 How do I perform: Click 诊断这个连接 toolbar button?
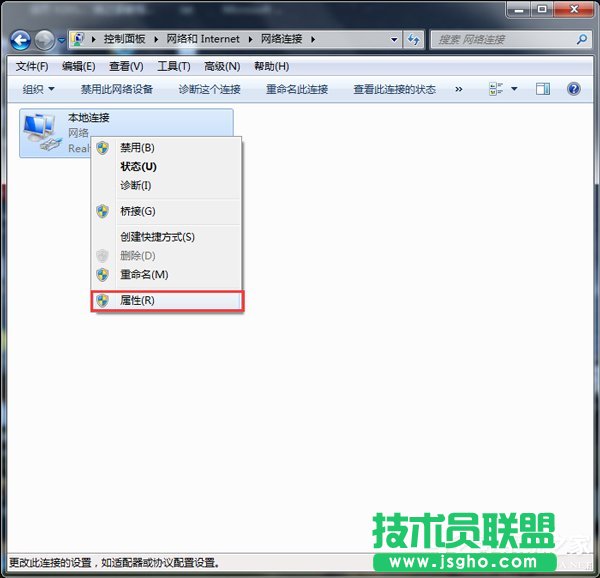coord(209,90)
